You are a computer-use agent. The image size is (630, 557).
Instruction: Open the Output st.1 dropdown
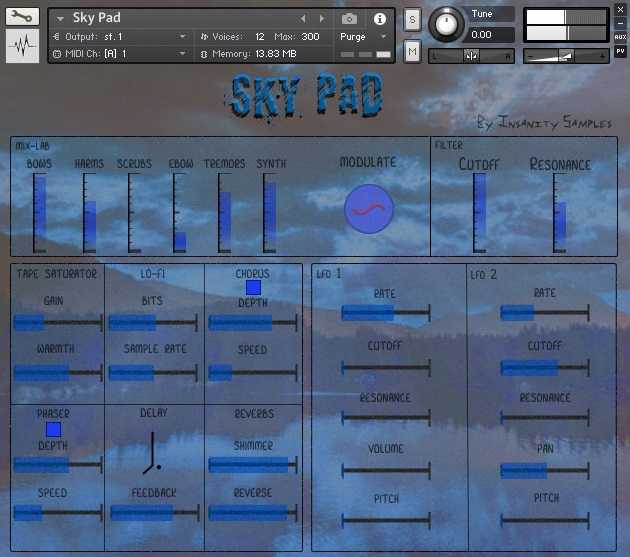click(183, 37)
